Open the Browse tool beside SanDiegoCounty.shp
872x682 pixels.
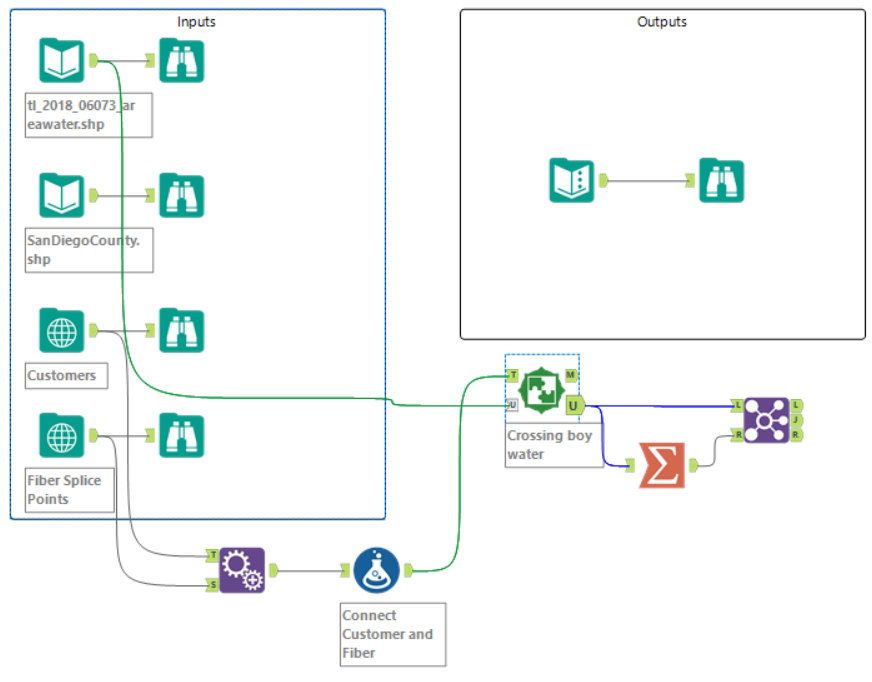click(x=181, y=195)
